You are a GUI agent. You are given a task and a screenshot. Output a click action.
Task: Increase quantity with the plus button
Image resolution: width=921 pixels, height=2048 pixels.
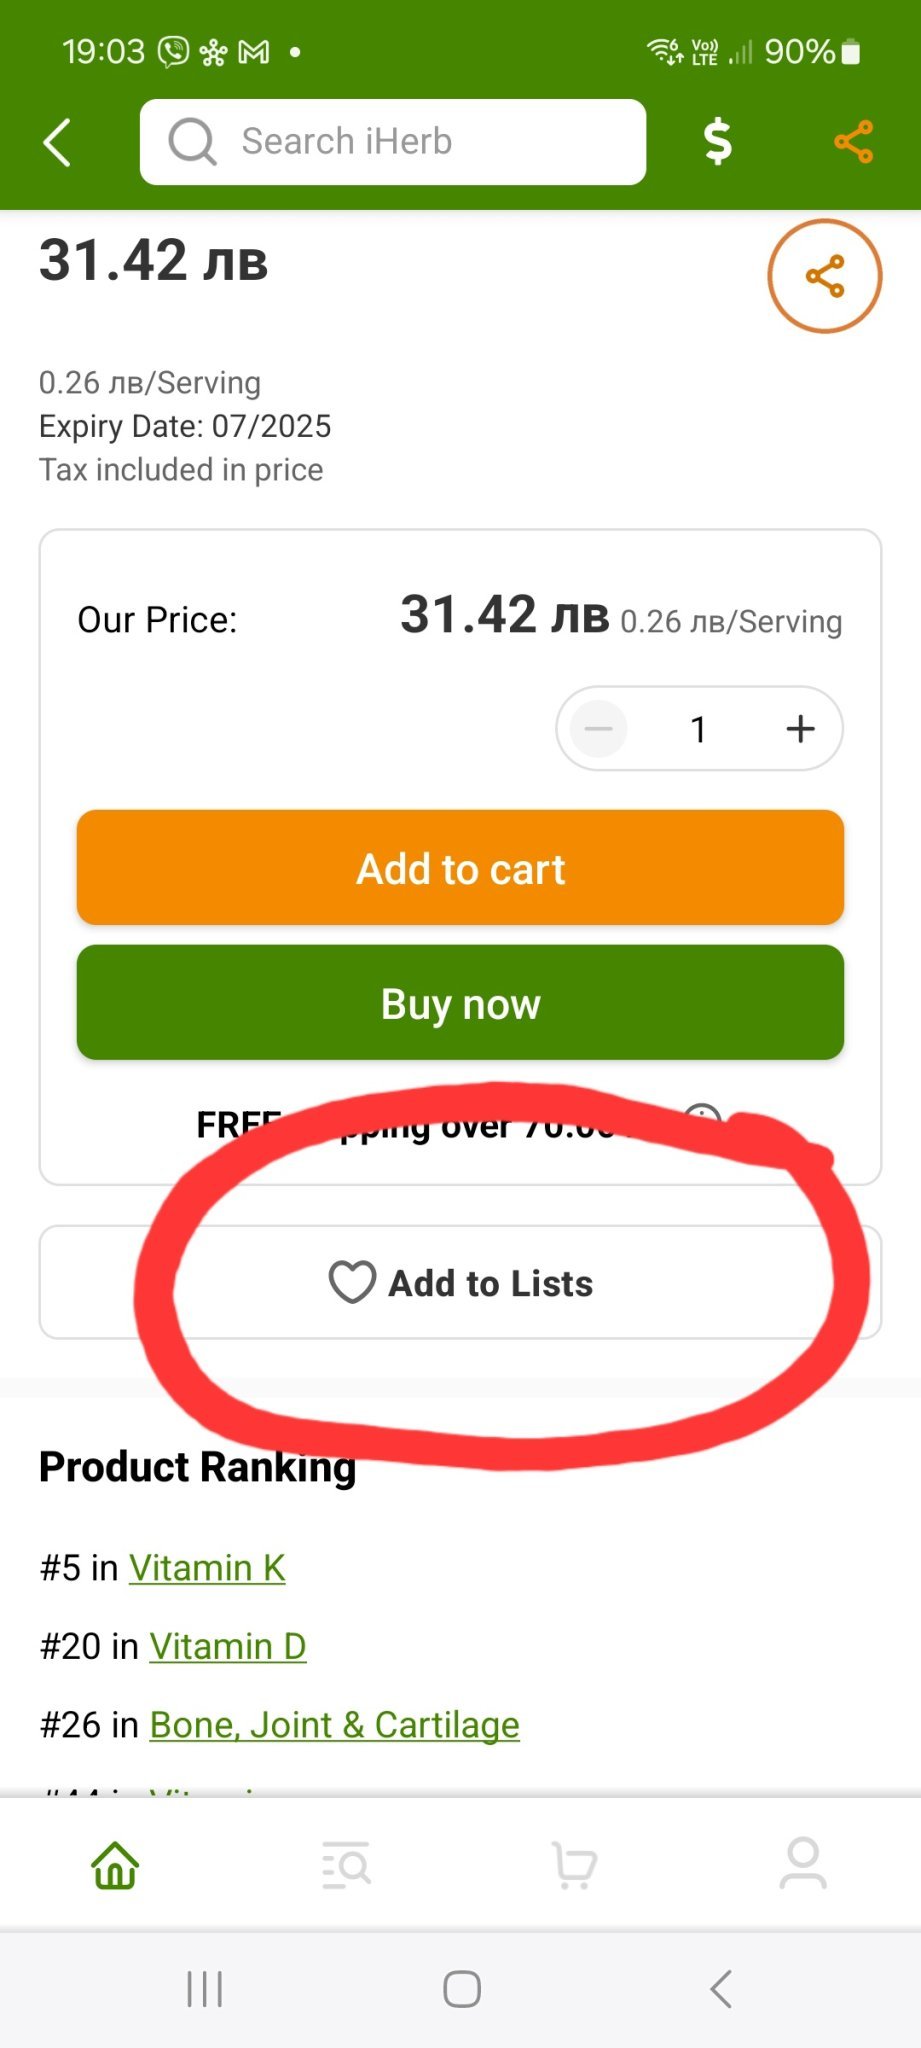800,729
